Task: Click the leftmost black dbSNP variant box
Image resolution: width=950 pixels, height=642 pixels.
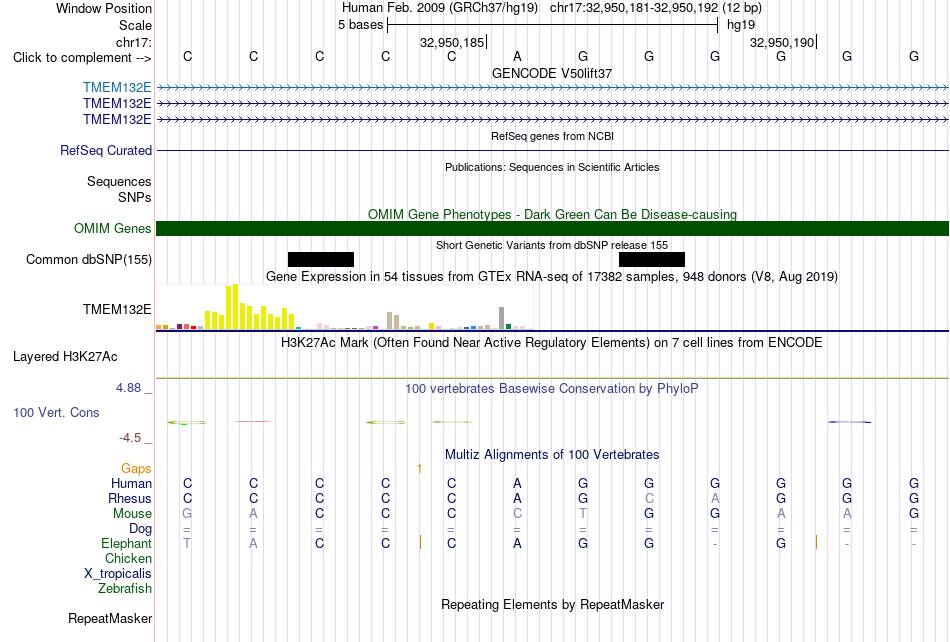Action: (321, 259)
